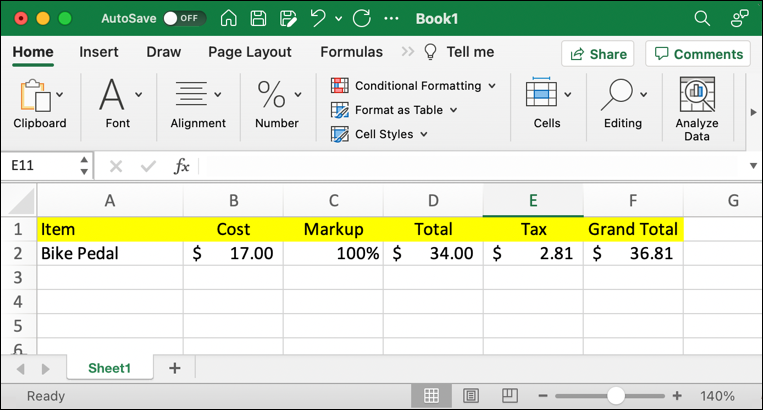Expand the formula bar arrow
Image resolution: width=763 pixels, height=410 pixels.
(753, 166)
